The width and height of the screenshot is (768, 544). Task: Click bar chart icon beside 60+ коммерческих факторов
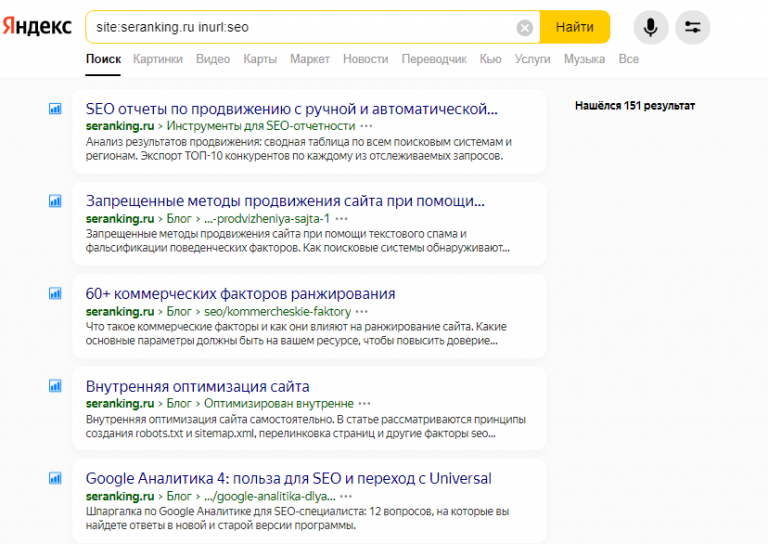(56, 294)
